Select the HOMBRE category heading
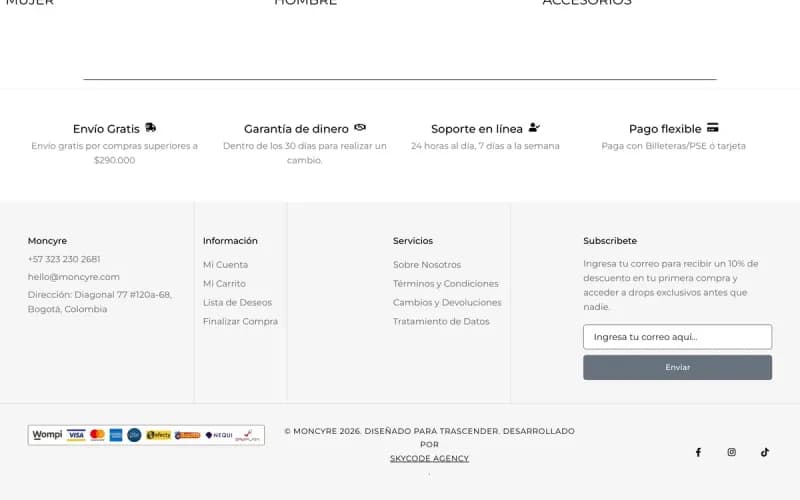The height and width of the screenshot is (500, 800). [306, 2]
